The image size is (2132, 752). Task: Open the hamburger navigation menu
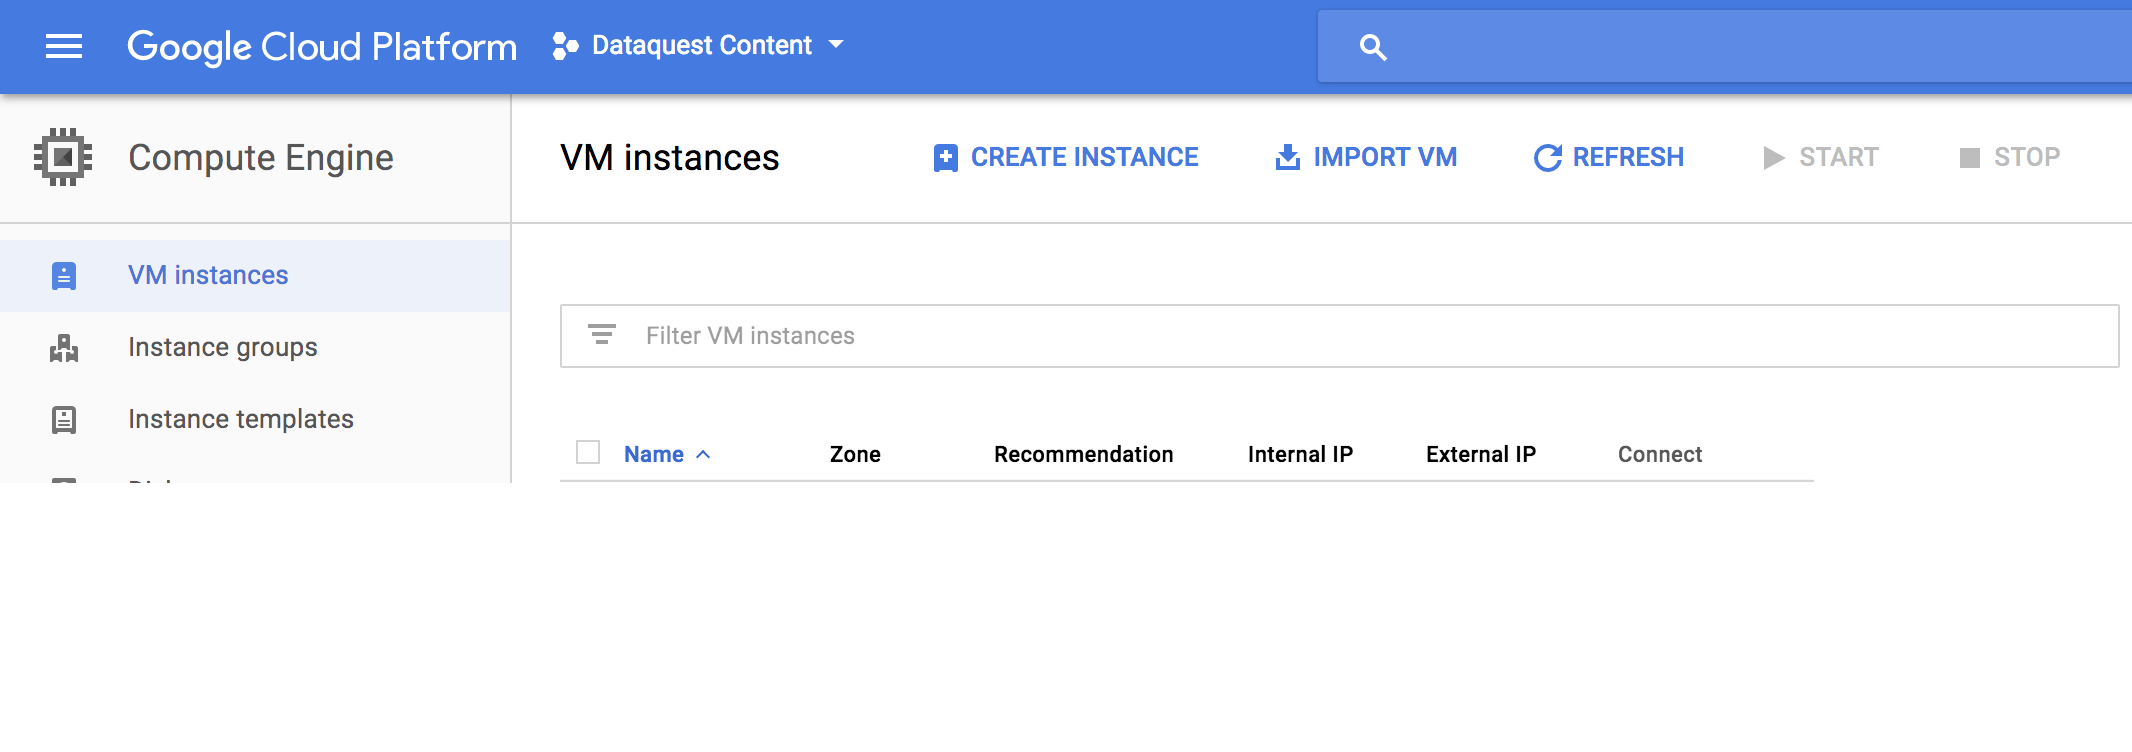tap(64, 46)
